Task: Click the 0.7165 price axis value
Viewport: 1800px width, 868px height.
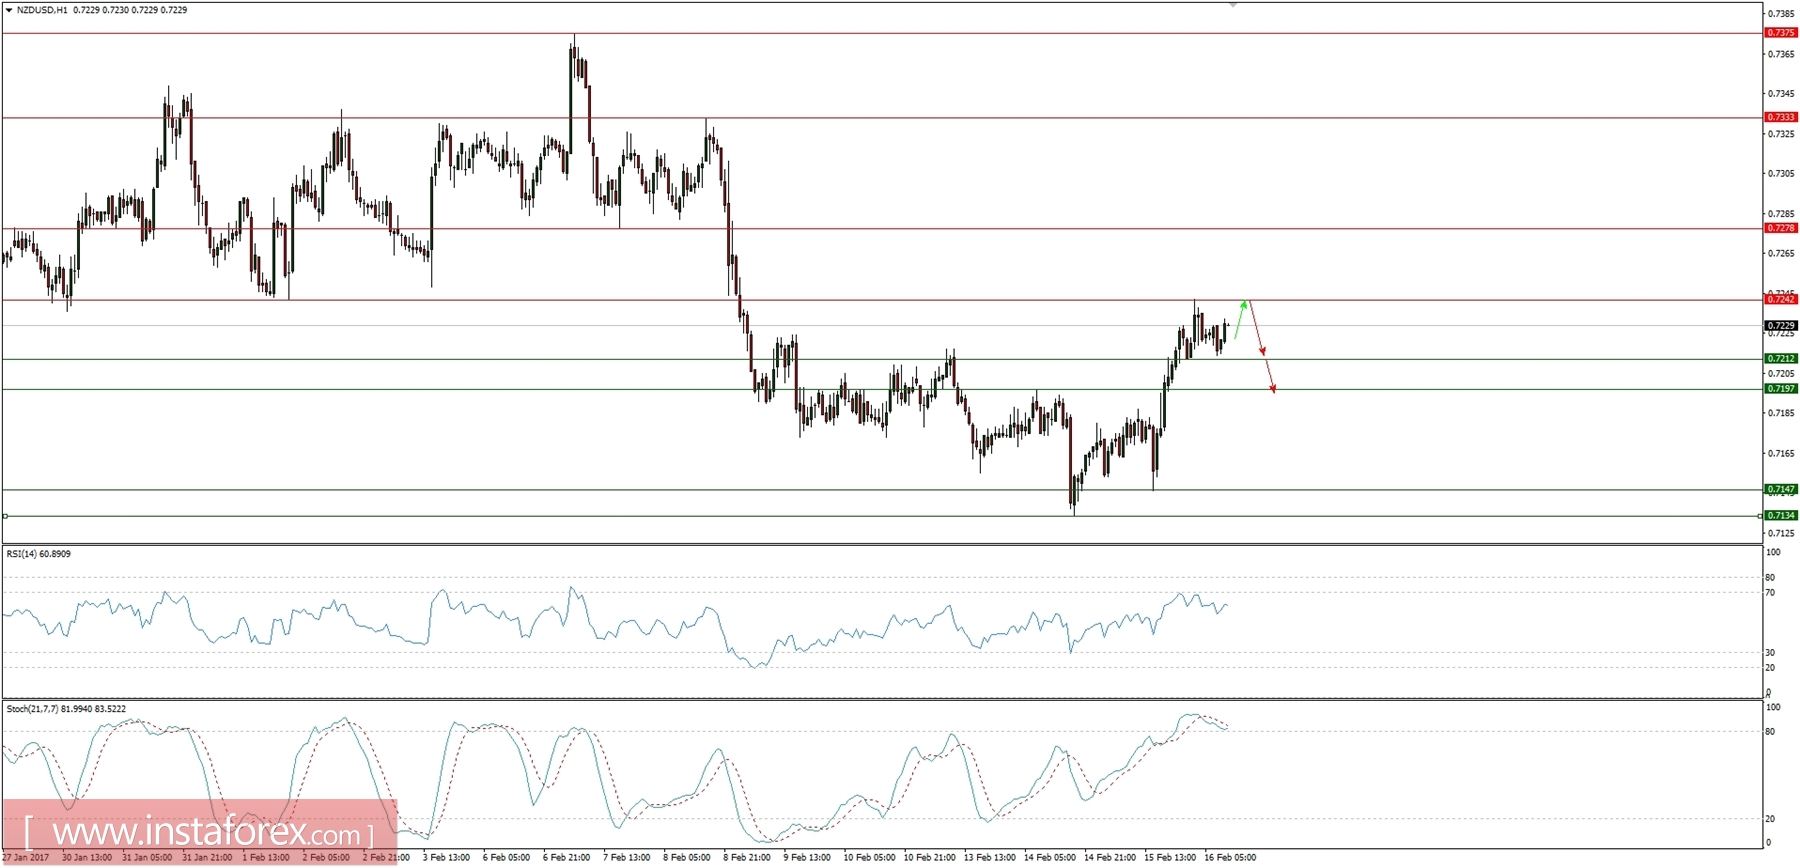Action: [1781, 453]
